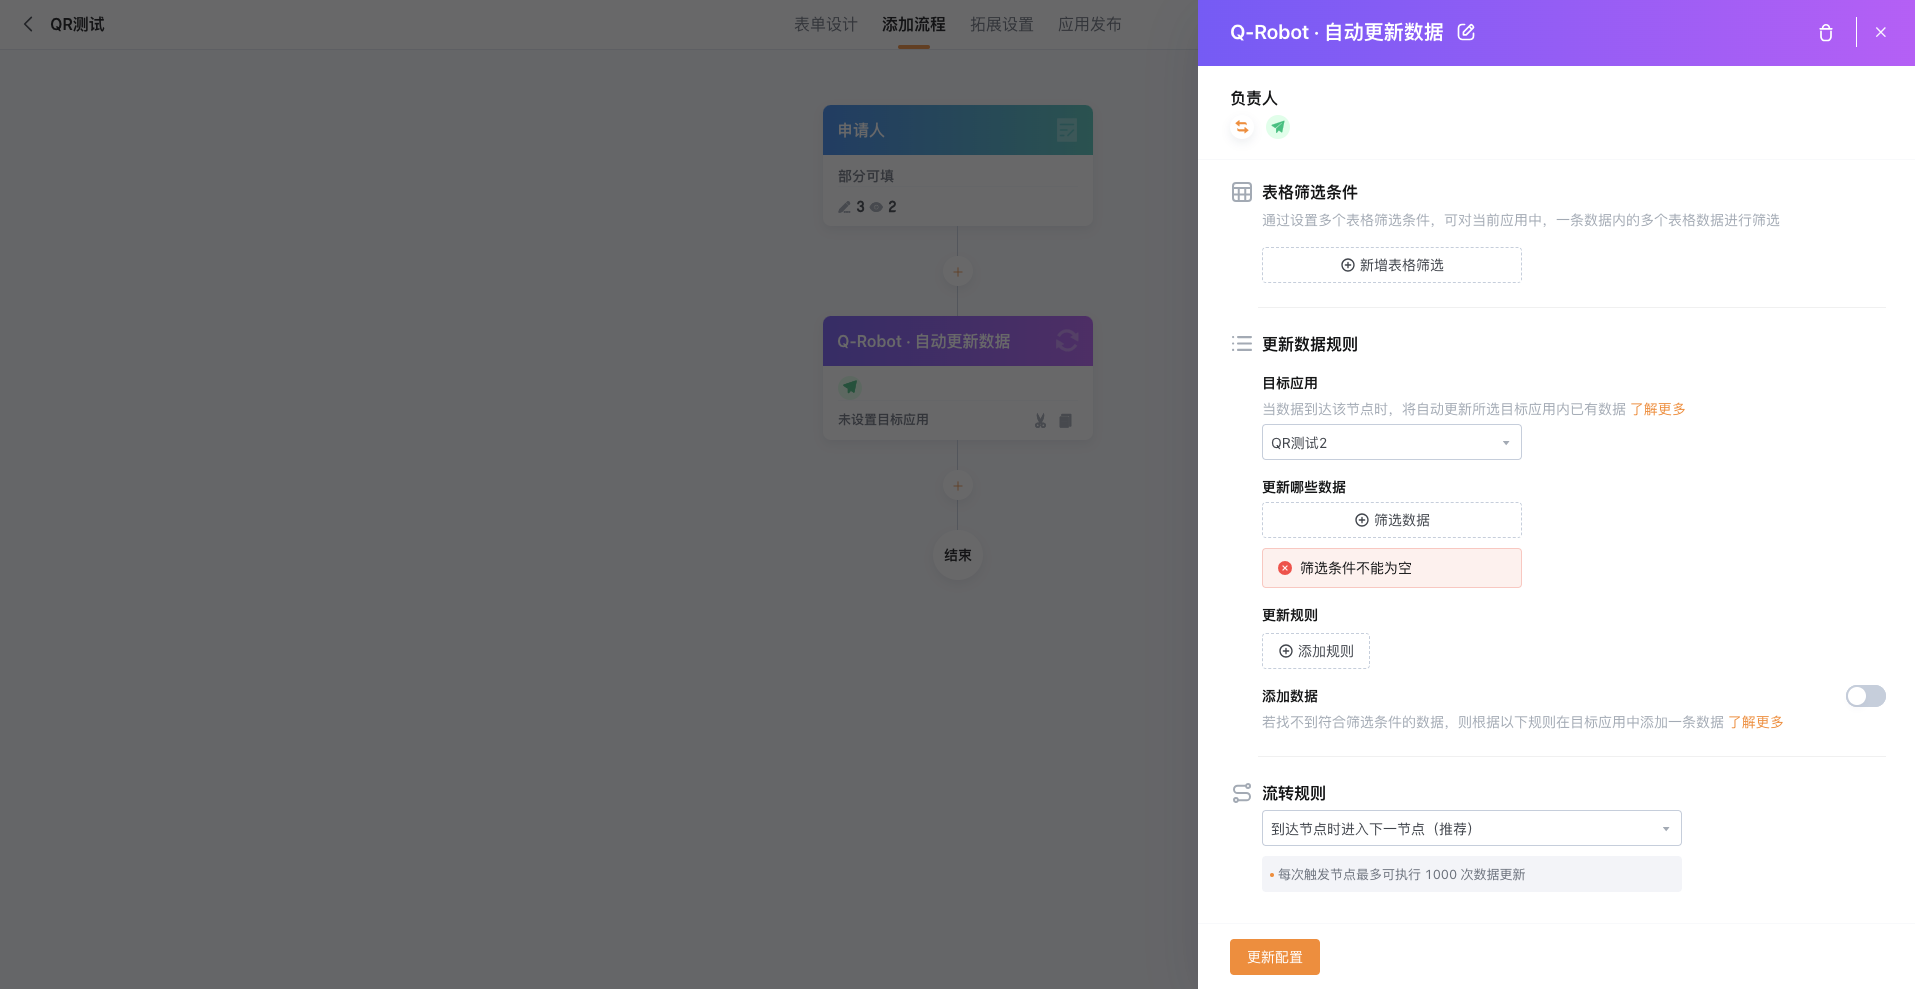Switch to the 添加流程 tab
This screenshot has height=989, width=1915.
[913, 24]
